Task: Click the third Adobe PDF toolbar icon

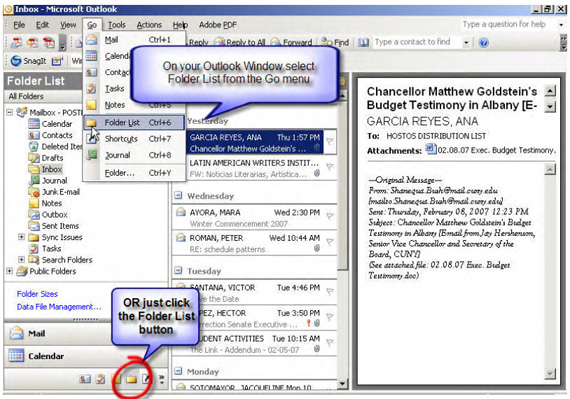Action: 49,43
